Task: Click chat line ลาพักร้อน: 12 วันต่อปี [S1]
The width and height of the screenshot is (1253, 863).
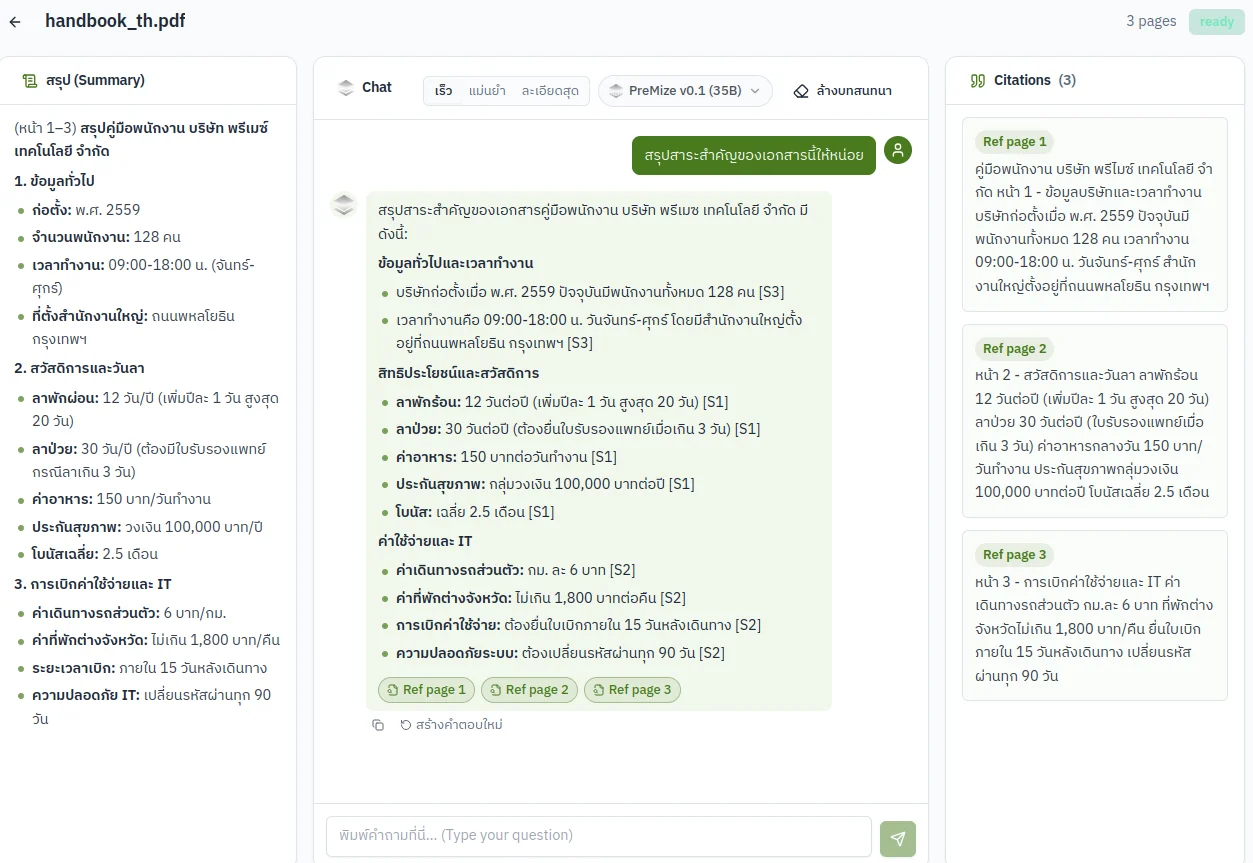Action: click(x=562, y=402)
